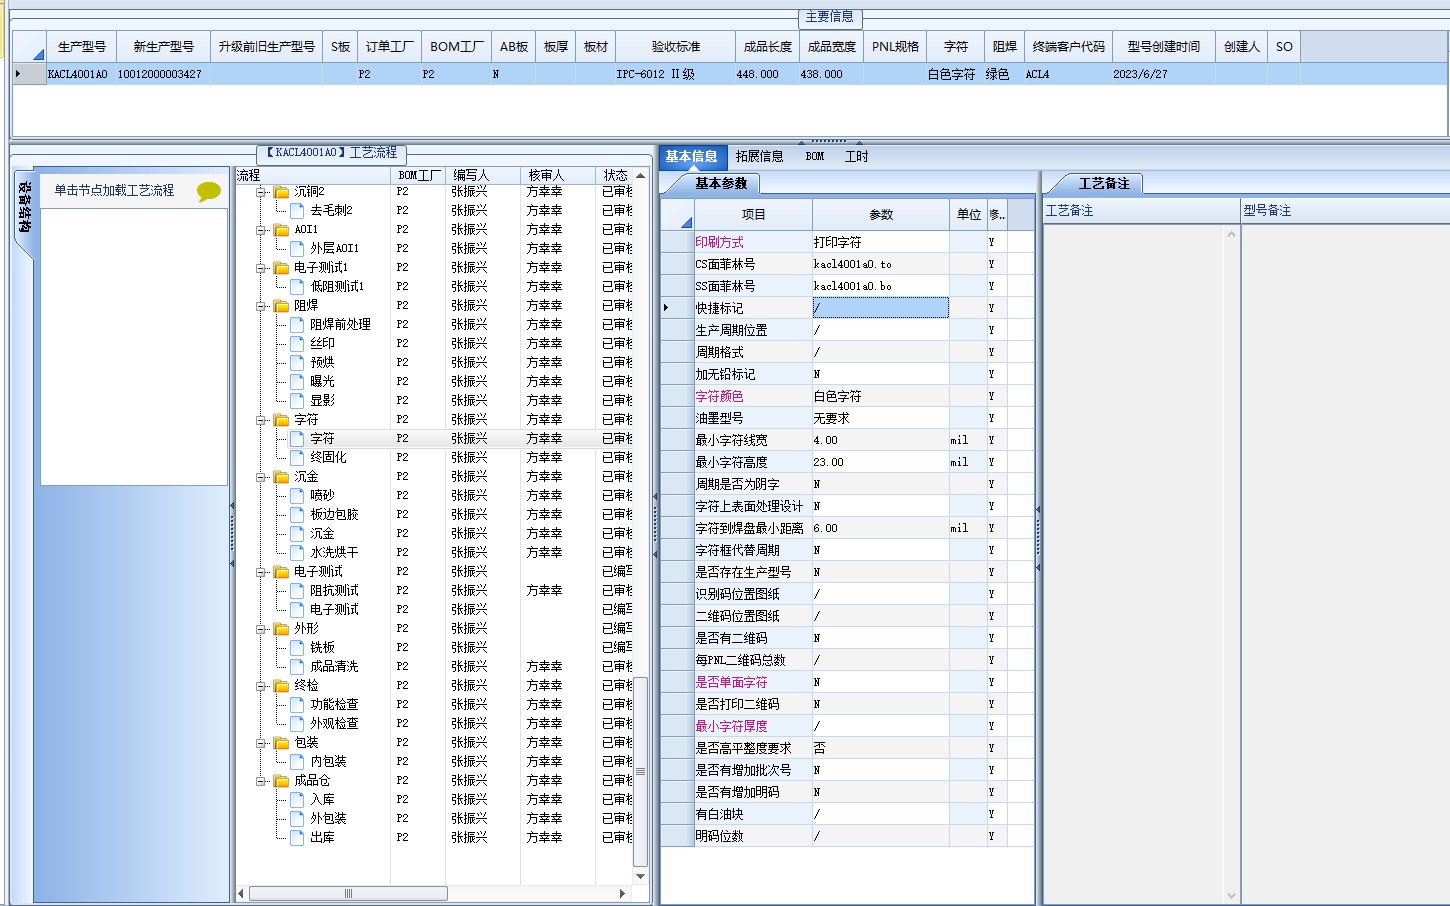Click the 主要信息 section label

point(830,17)
